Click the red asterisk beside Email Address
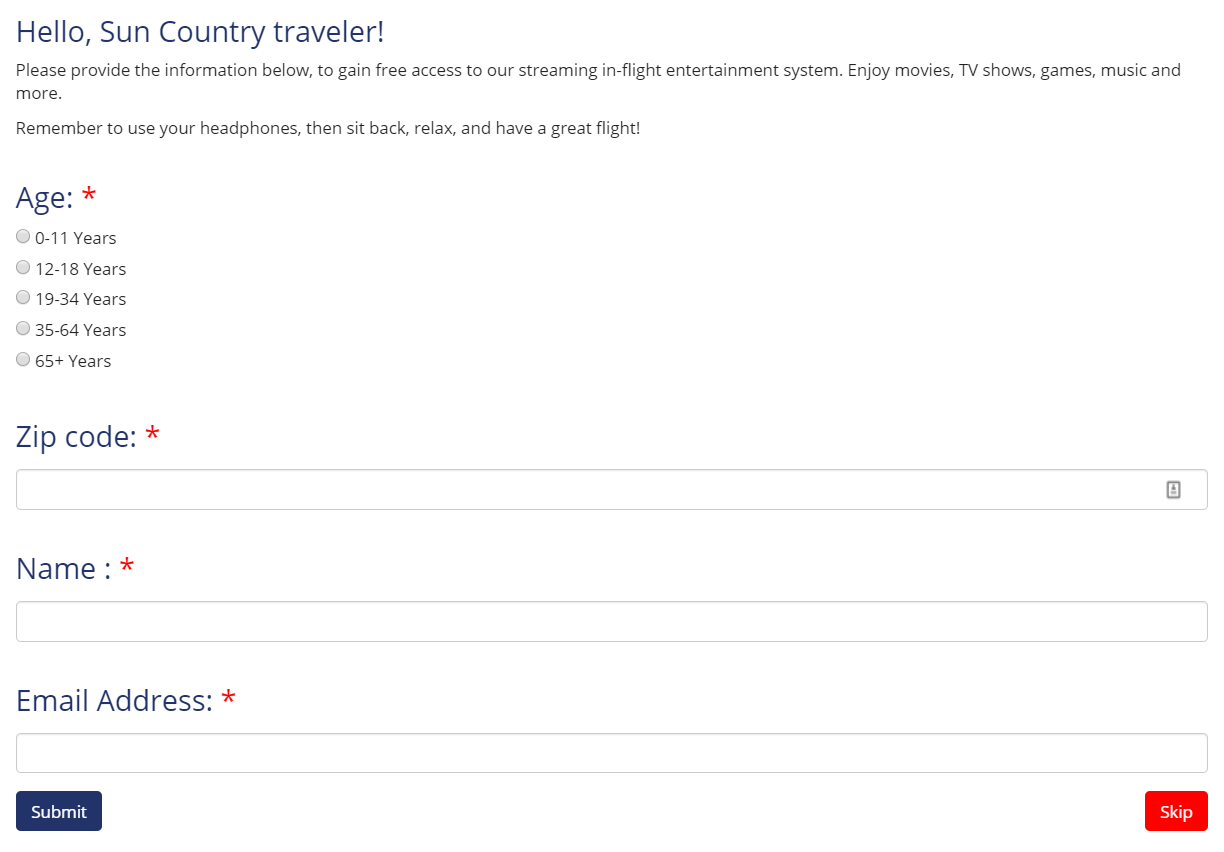 (229, 698)
